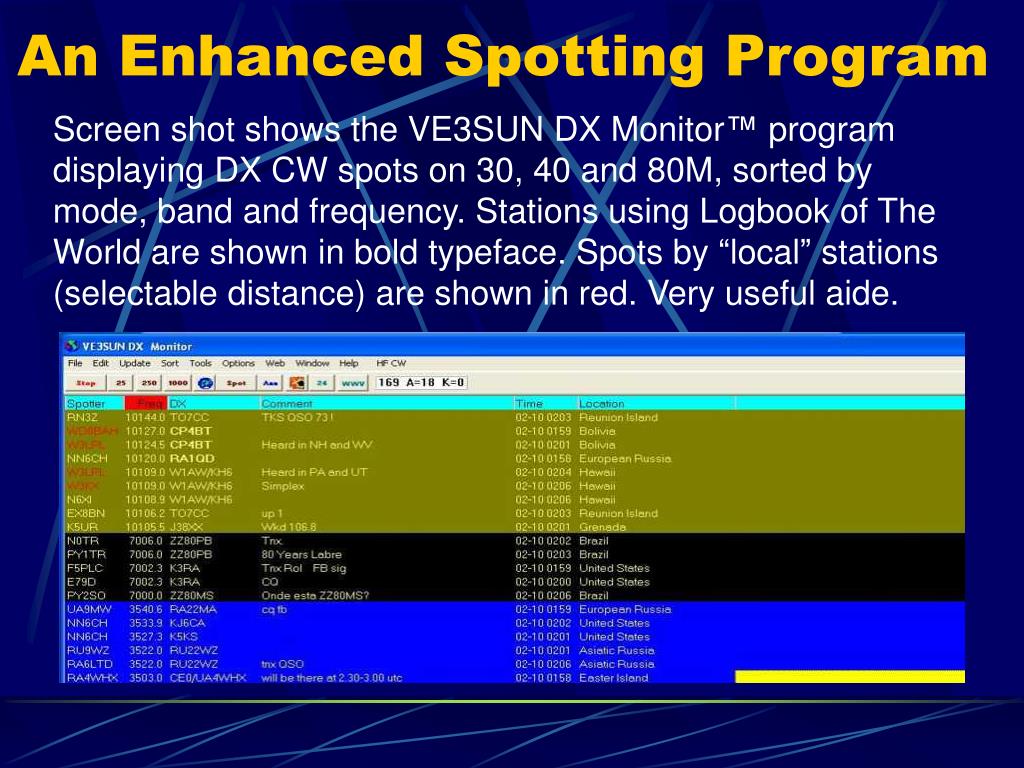
Task: Select DX callsign RA1QD
Action: pyautogui.click(x=192, y=458)
